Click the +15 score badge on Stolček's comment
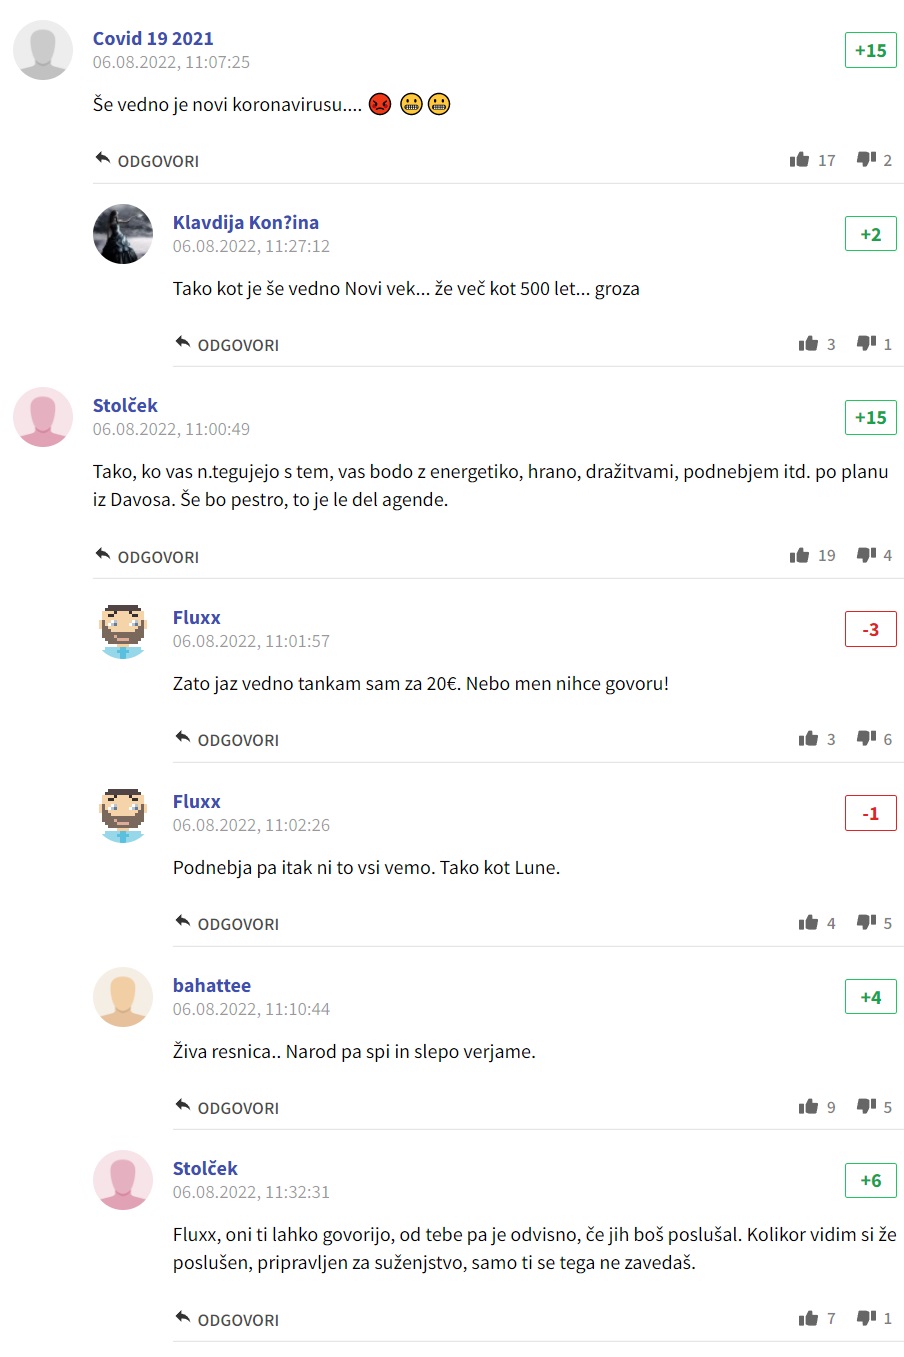The image size is (904, 1357). click(871, 417)
